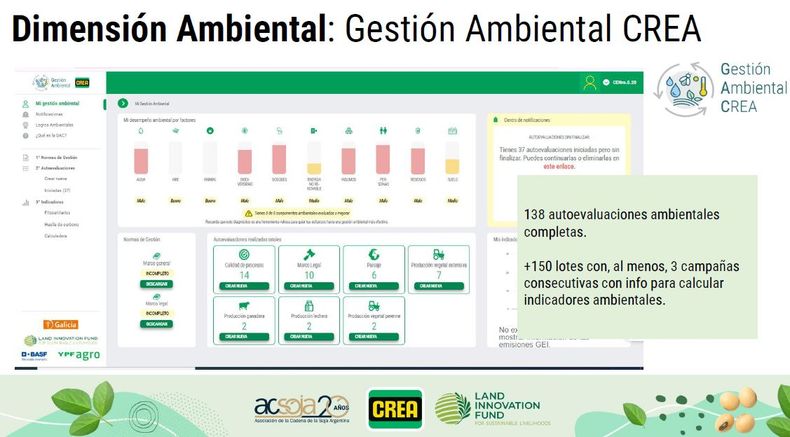This screenshot has height=437, width=790.
Task: Click the Gestión Ambiental CREA logo in sidebar header
Action: [x=61, y=82]
